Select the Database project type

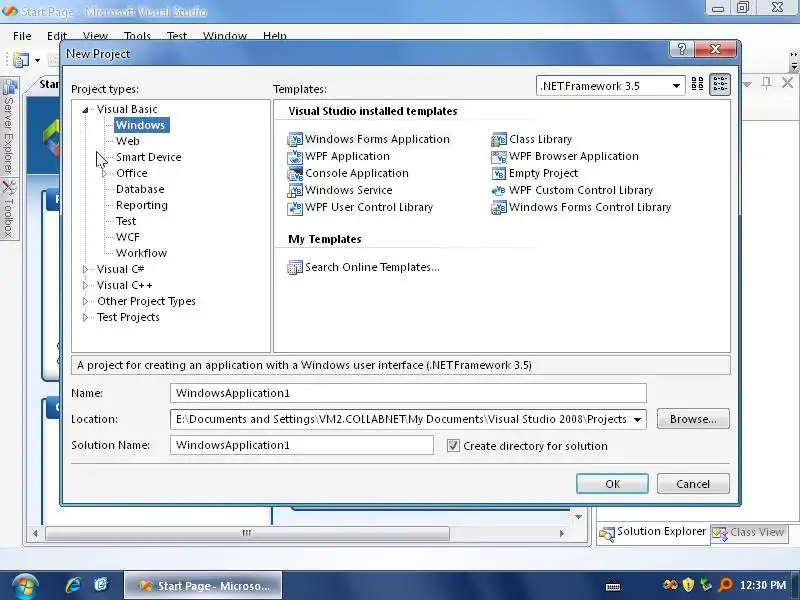click(140, 189)
